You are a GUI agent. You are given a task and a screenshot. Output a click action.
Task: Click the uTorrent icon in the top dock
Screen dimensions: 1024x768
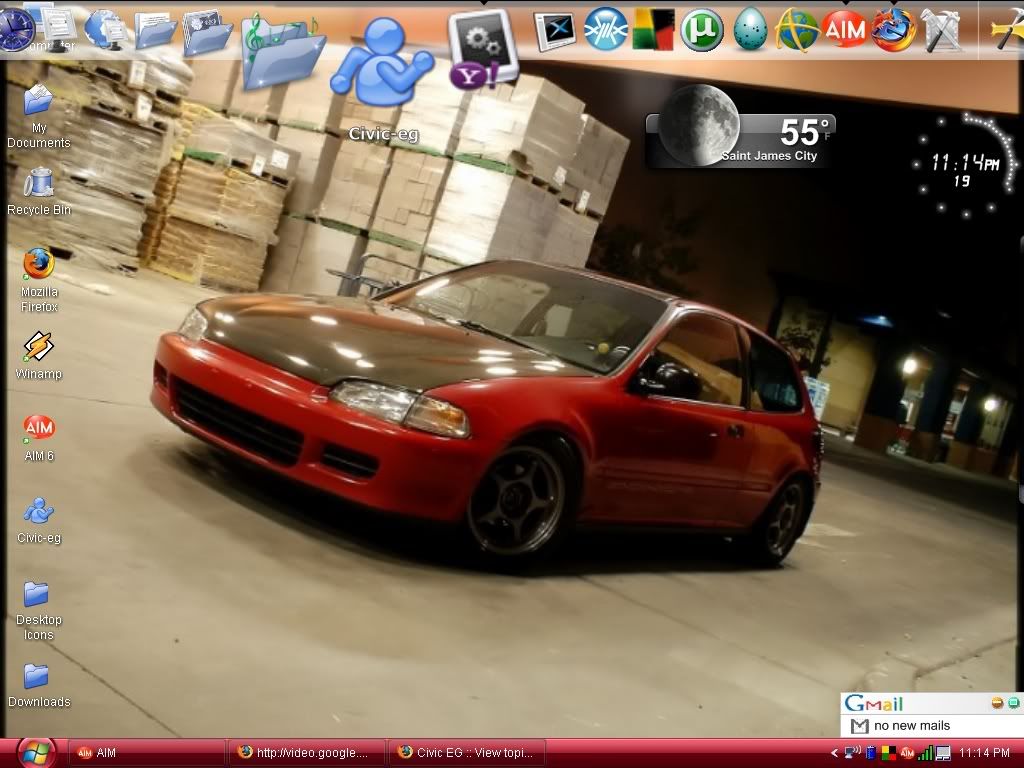[702, 30]
